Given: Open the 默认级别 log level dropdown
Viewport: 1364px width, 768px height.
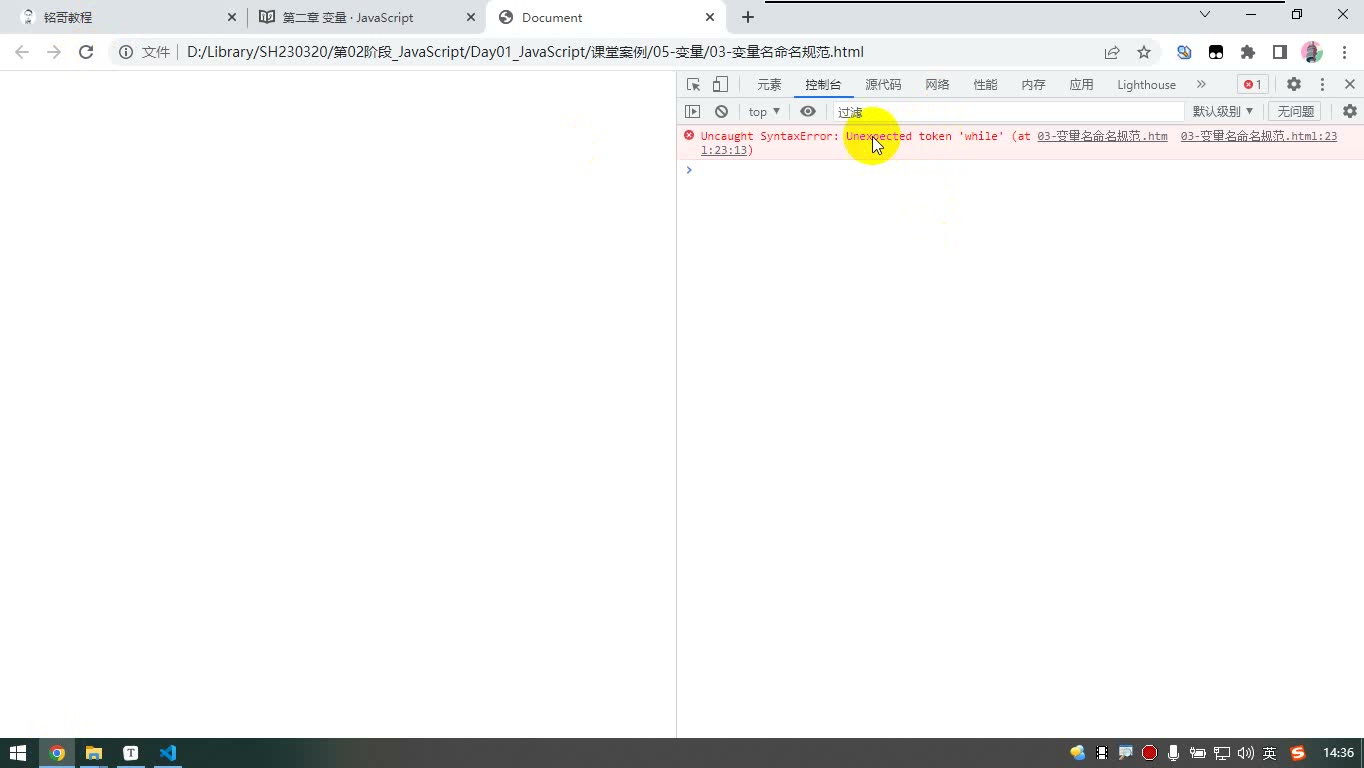Looking at the screenshot, I should pos(1222,112).
